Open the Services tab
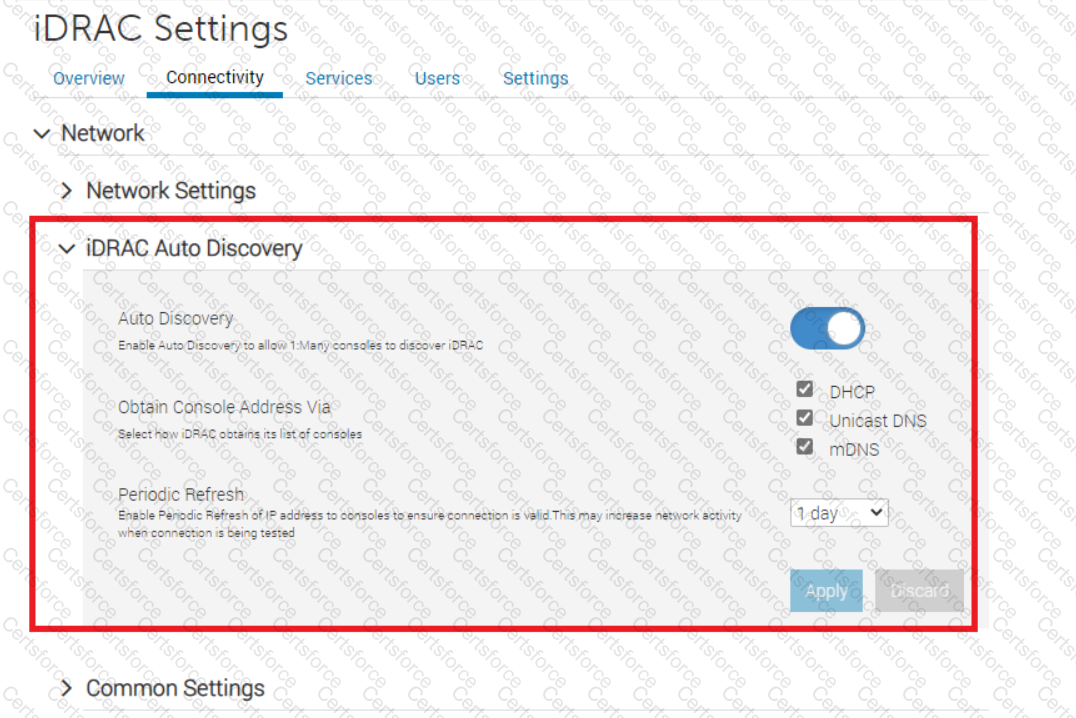Viewport: 1076px width, 718px height. [339, 78]
